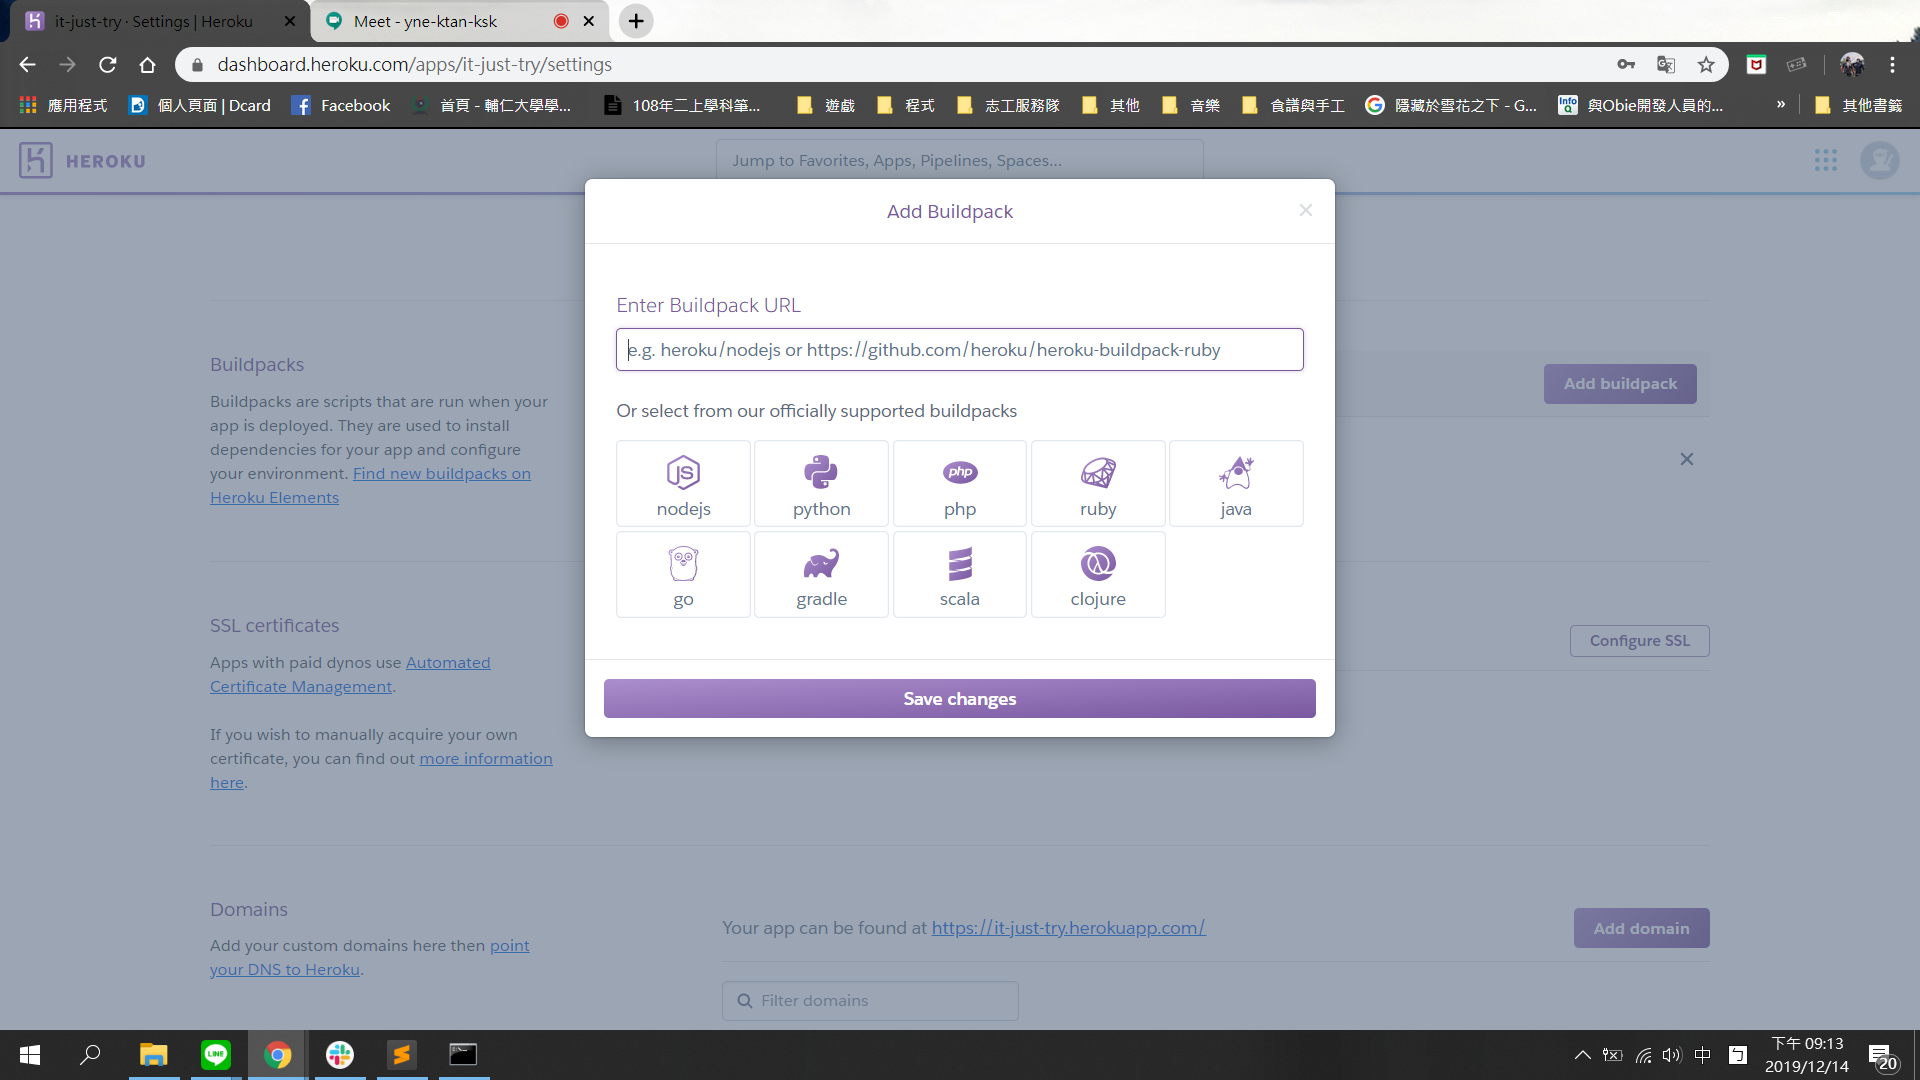Open a new browser tab
This screenshot has height=1080, width=1920.
tap(636, 21)
